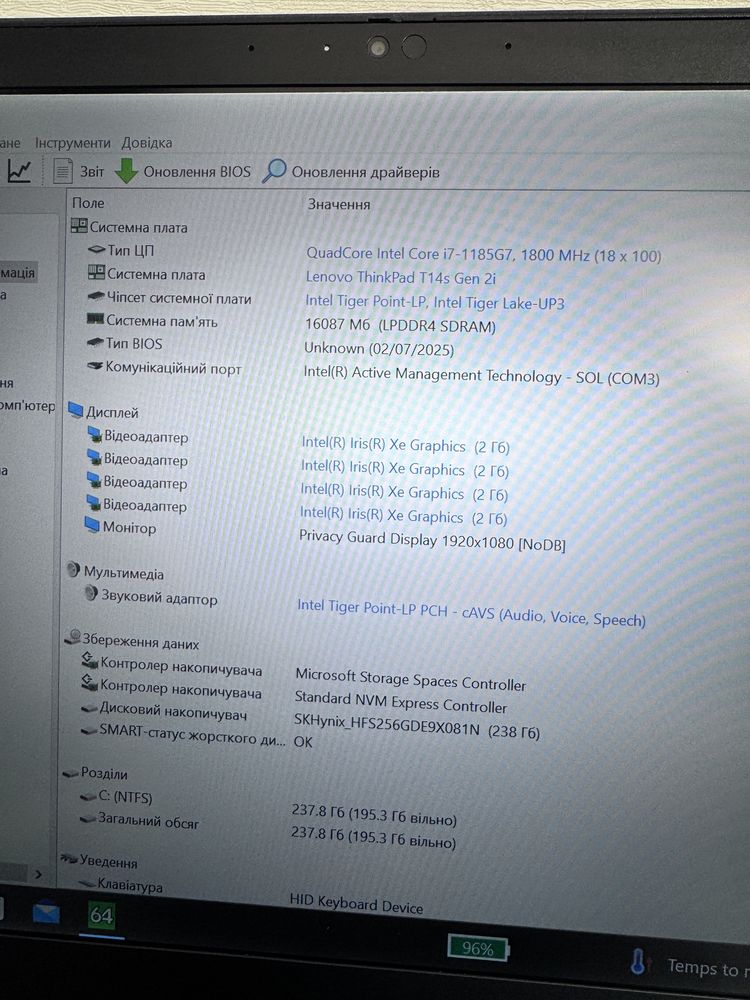Select Intel Active Management Technology SOL value
Viewport: 750px width, 1000px height.
pyautogui.click(x=482, y=375)
